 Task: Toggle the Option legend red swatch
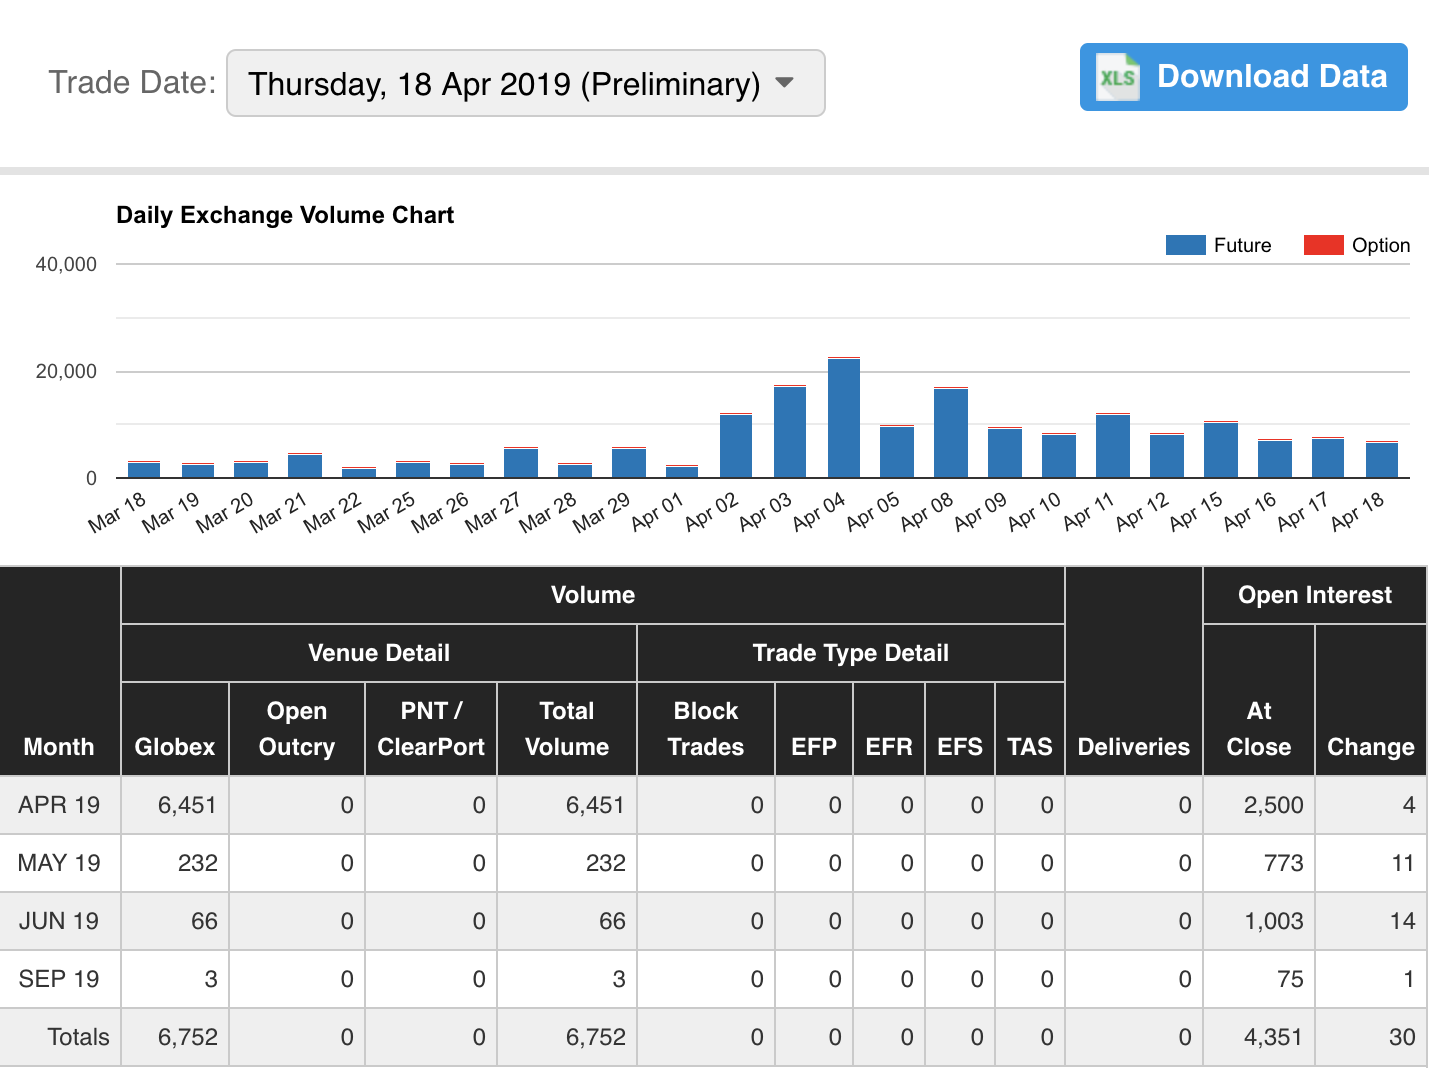pos(1323,246)
